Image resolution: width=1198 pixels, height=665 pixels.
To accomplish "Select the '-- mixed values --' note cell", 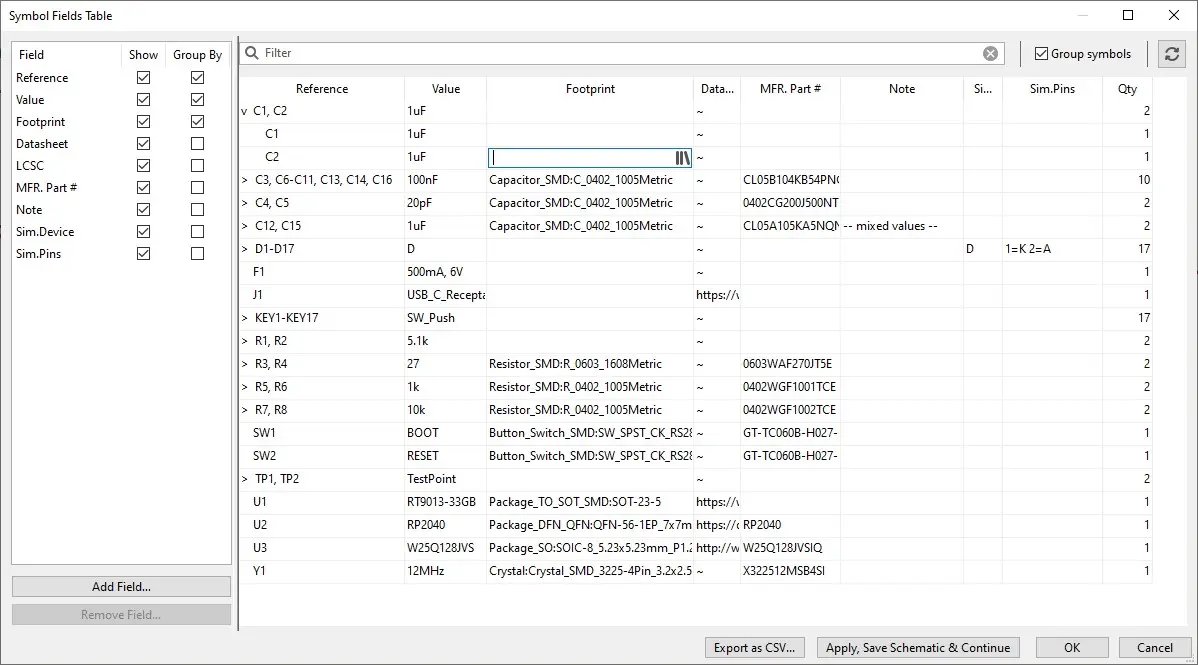I will [x=902, y=226].
